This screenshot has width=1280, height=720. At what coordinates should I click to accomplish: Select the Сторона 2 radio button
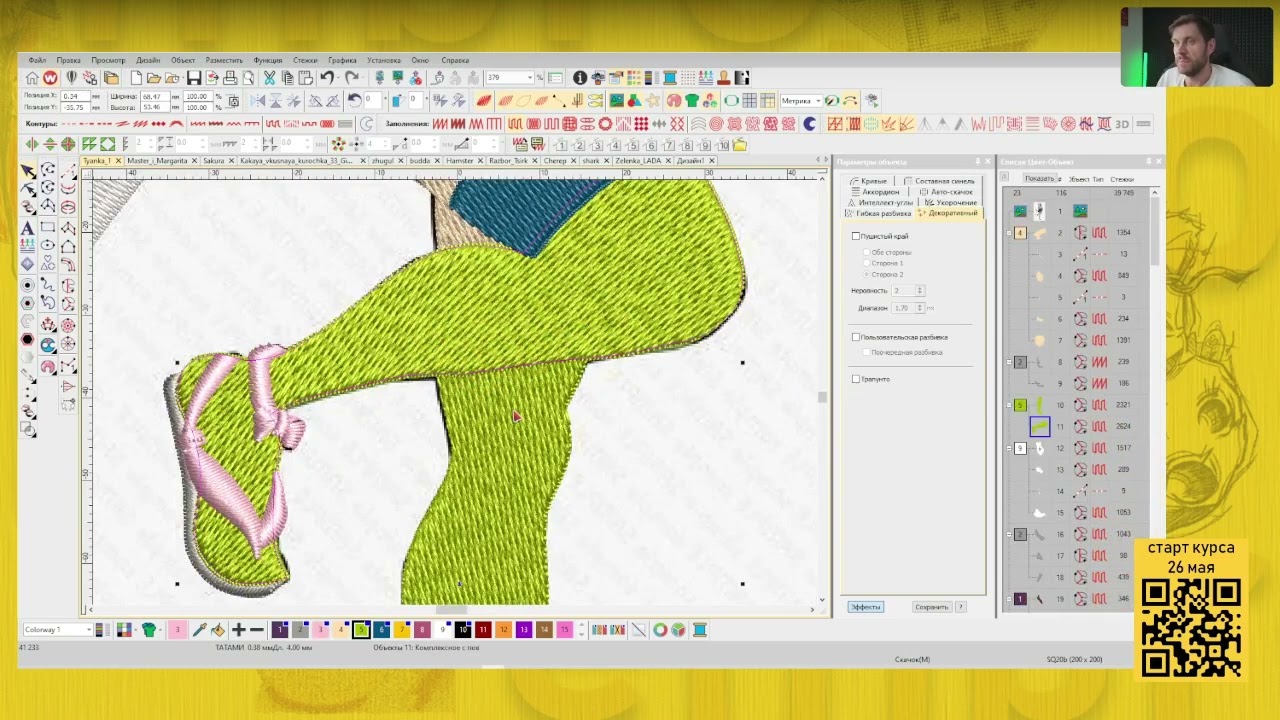click(867, 274)
